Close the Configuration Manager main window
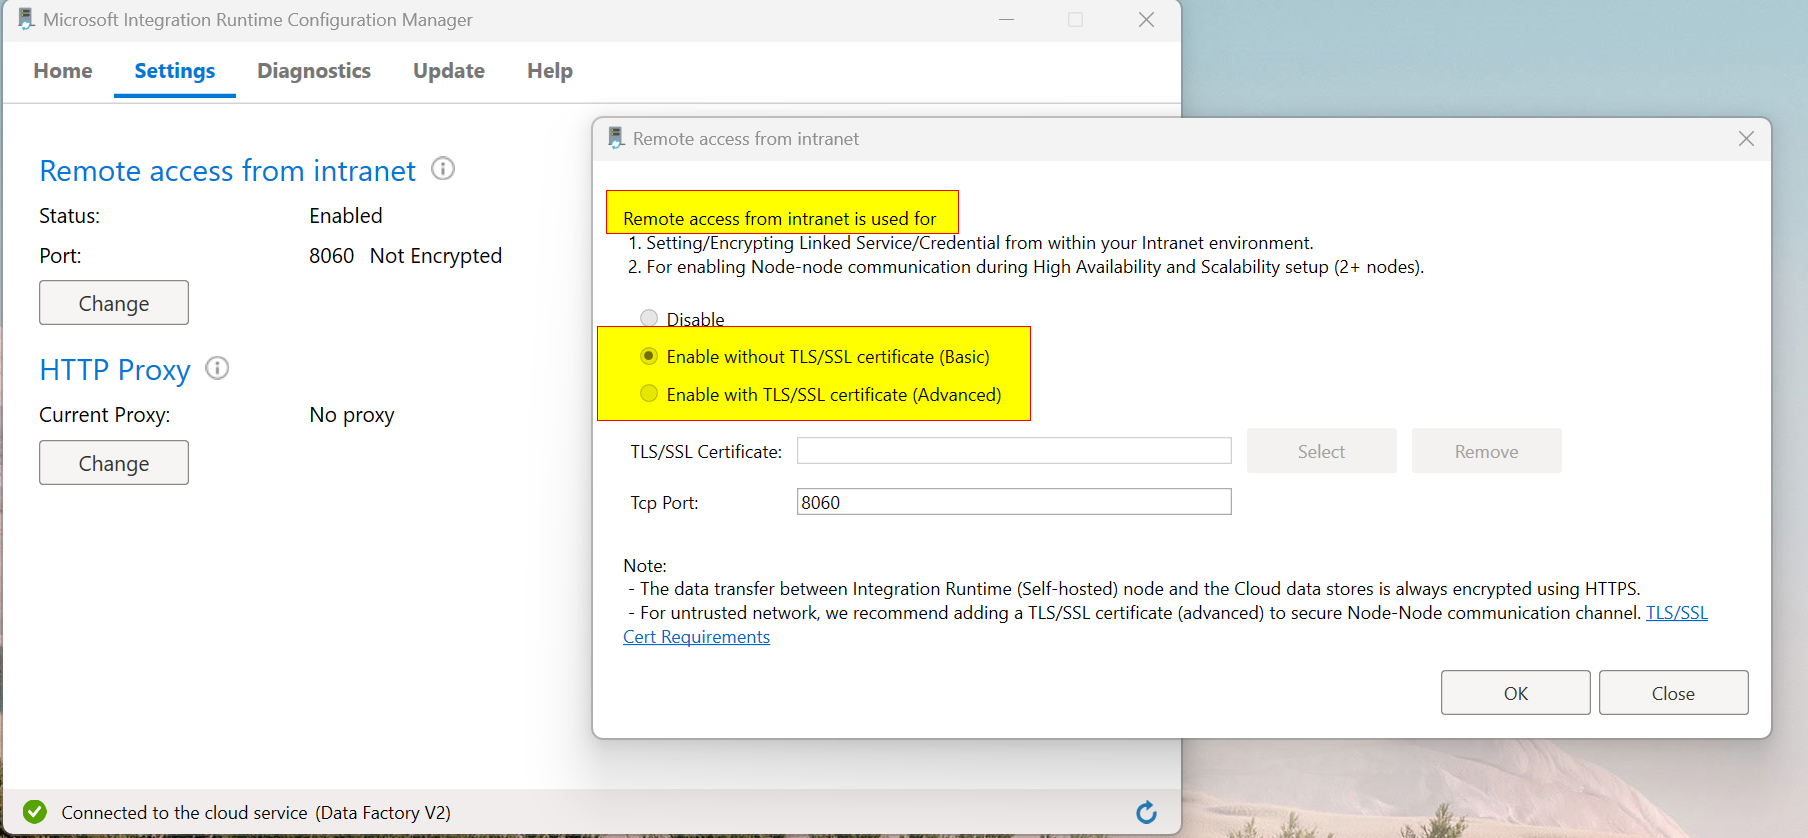The image size is (1808, 838). pos(1146,20)
